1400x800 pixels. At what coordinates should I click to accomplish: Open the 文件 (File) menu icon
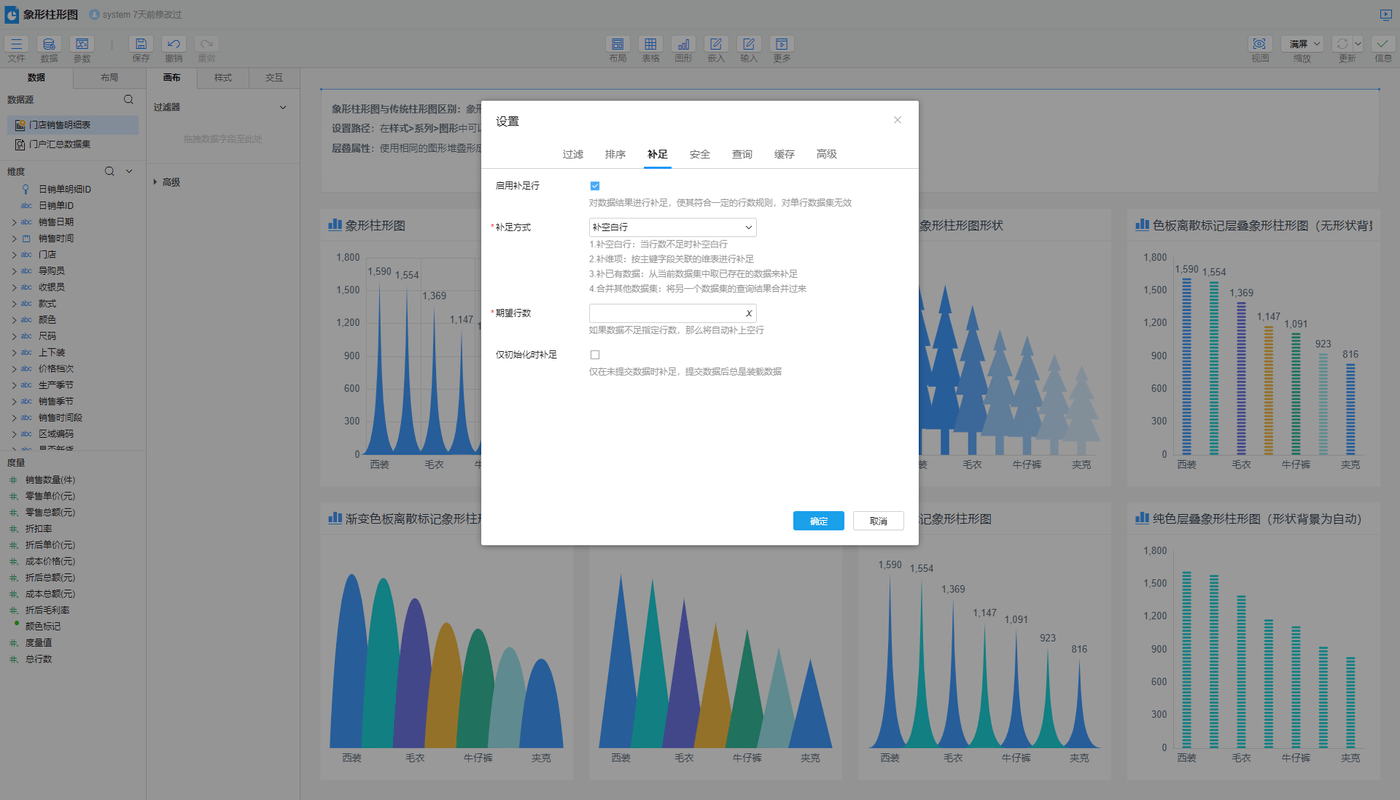pos(16,44)
